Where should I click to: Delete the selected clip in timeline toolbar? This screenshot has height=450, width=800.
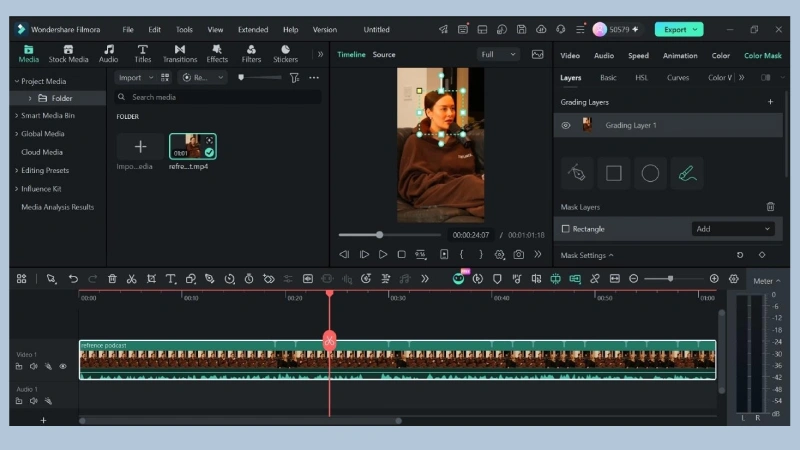(x=112, y=279)
